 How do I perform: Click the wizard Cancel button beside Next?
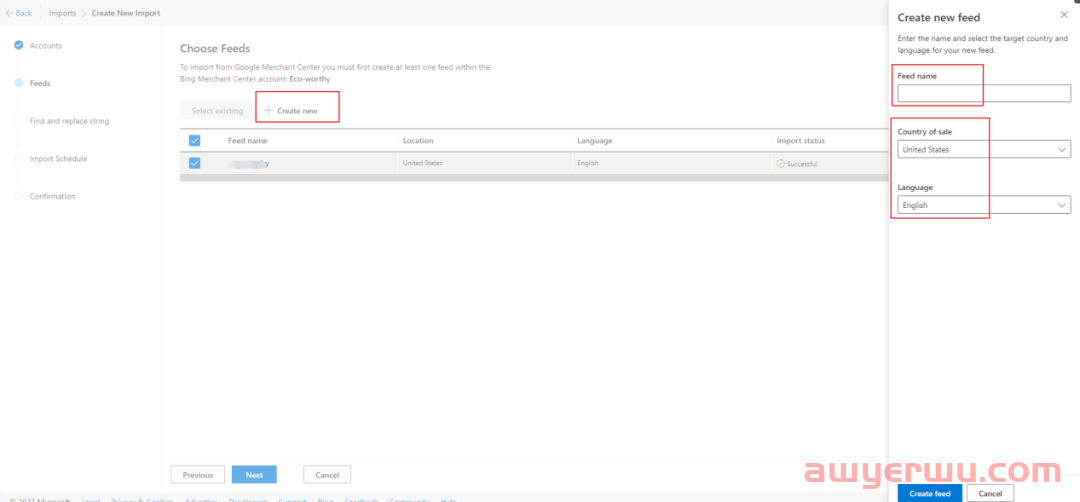point(327,474)
